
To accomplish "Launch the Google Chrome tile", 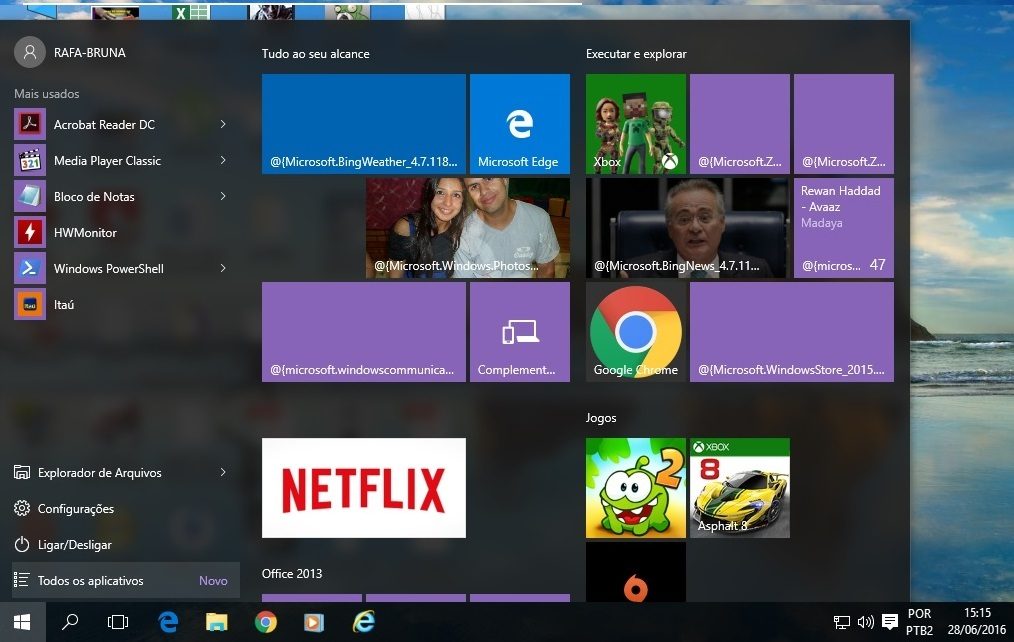I will point(636,332).
